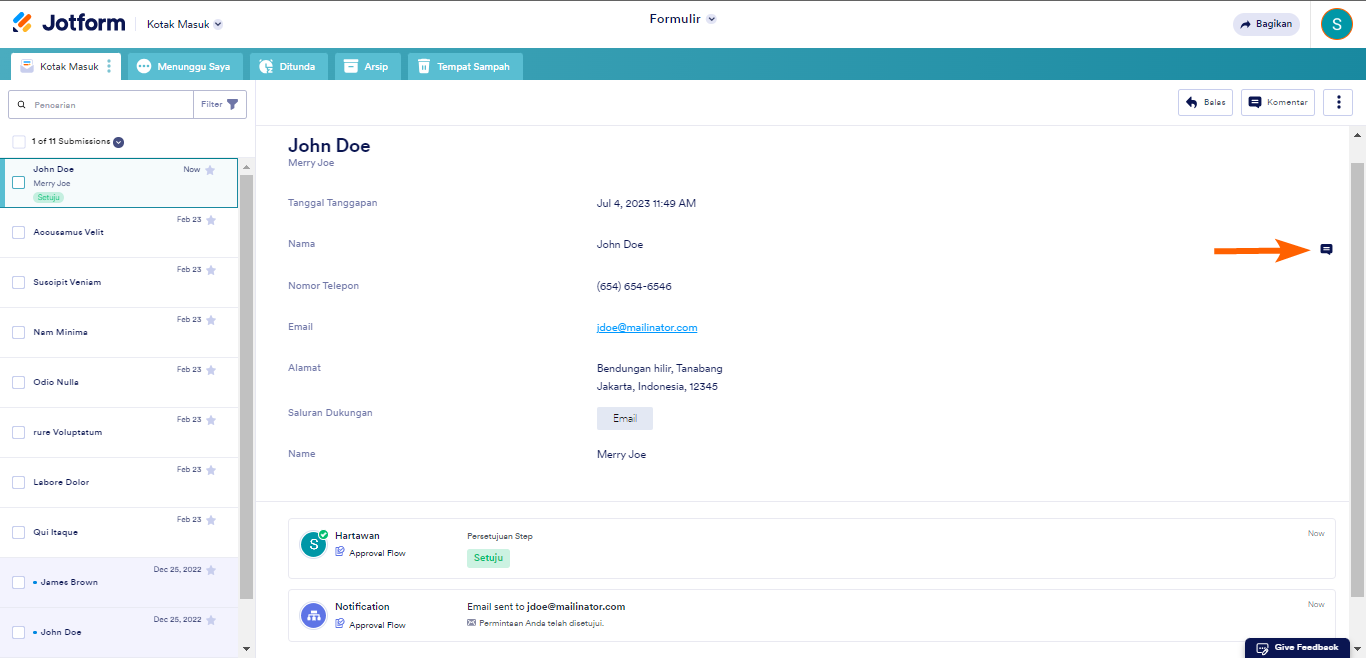Open the Kotak Masuk tab options dots
This screenshot has height=658, width=1366.
(x=109, y=66)
